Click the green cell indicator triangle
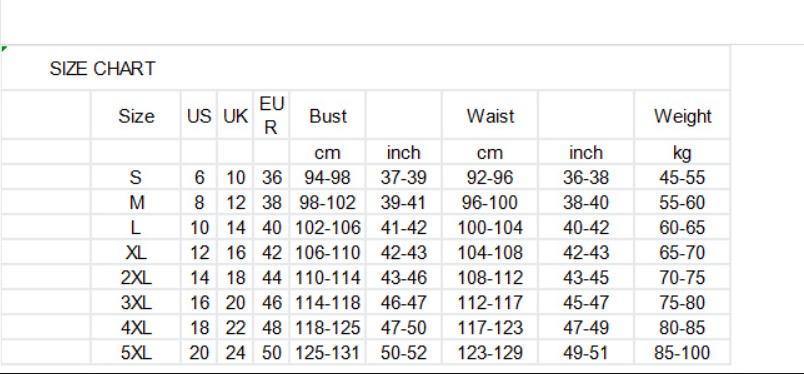This screenshot has width=804, height=374. [x=4, y=48]
